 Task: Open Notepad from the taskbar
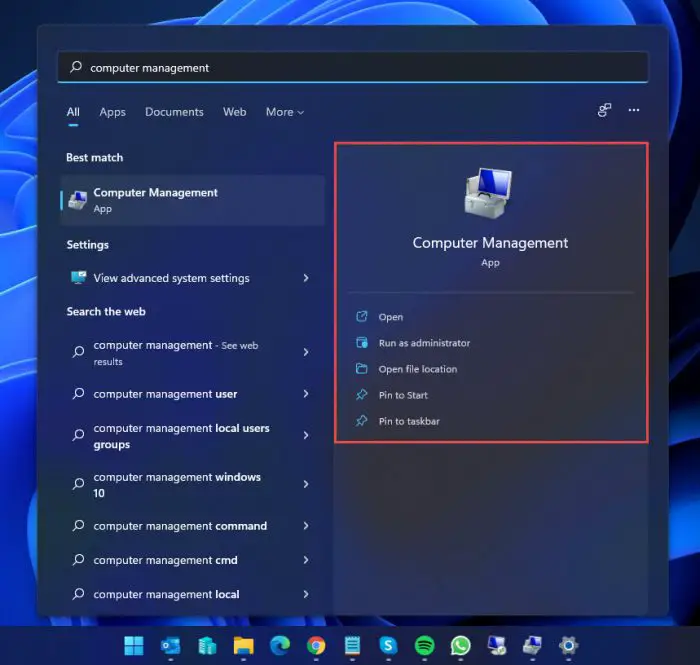352,645
